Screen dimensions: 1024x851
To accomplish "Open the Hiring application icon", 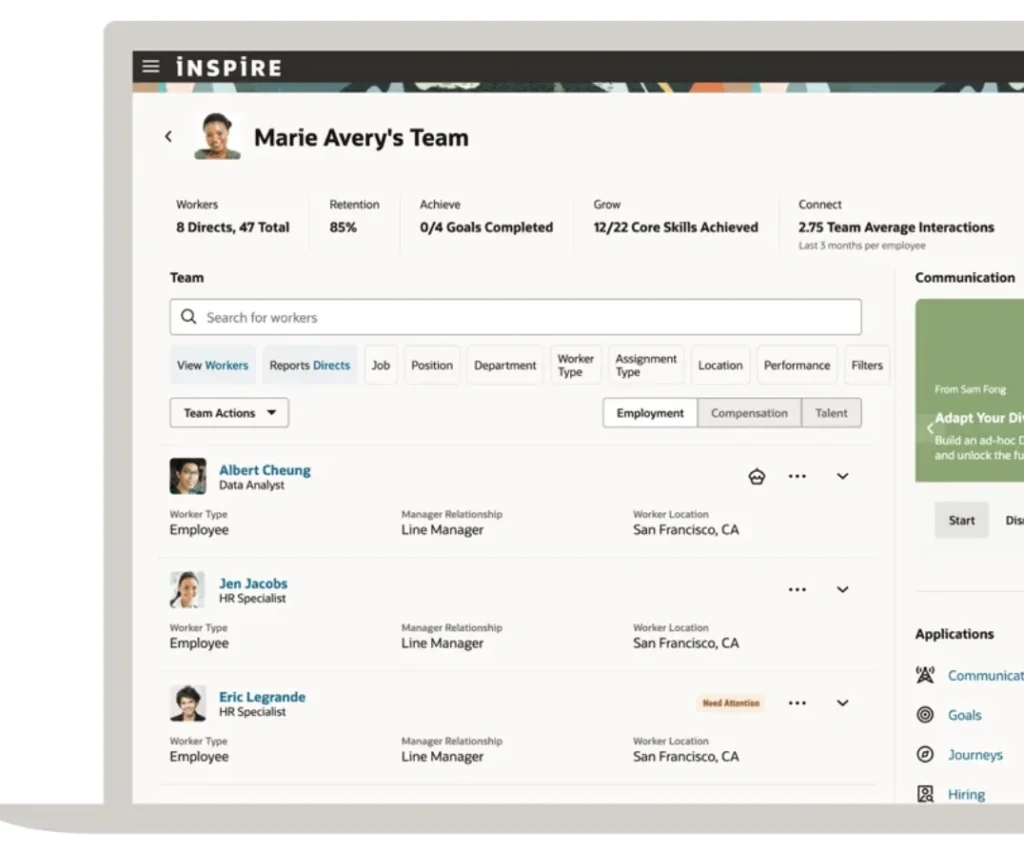I will pos(924,793).
